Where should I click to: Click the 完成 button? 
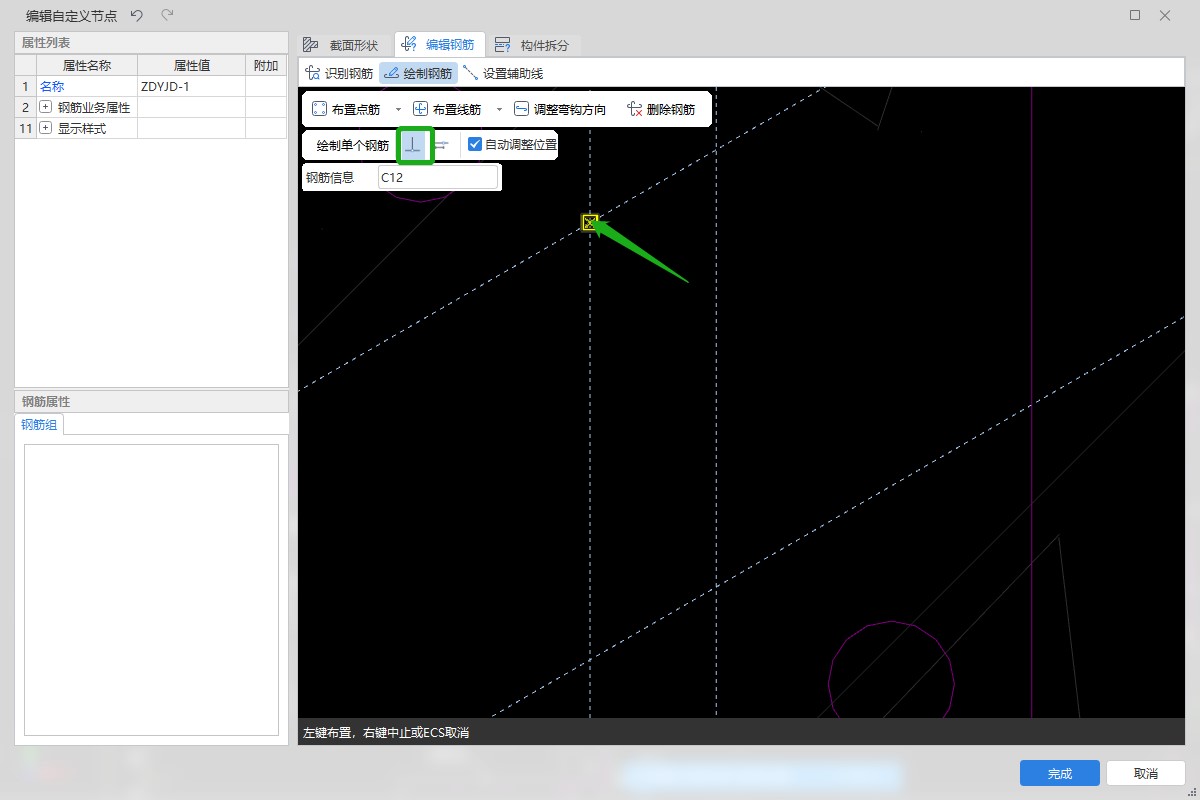[1059, 773]
